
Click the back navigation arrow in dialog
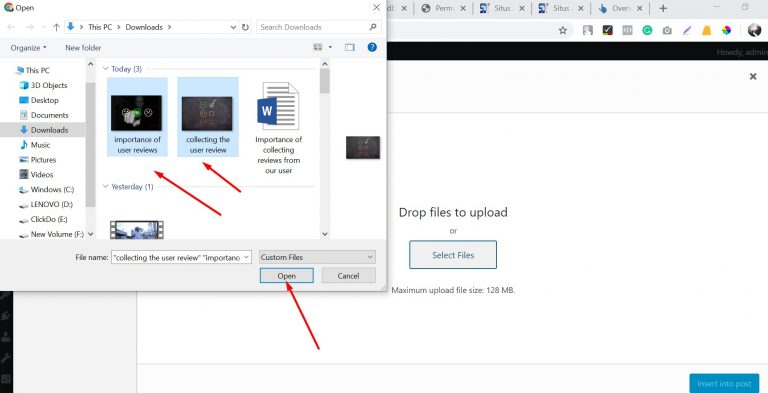tap(11, 27)
